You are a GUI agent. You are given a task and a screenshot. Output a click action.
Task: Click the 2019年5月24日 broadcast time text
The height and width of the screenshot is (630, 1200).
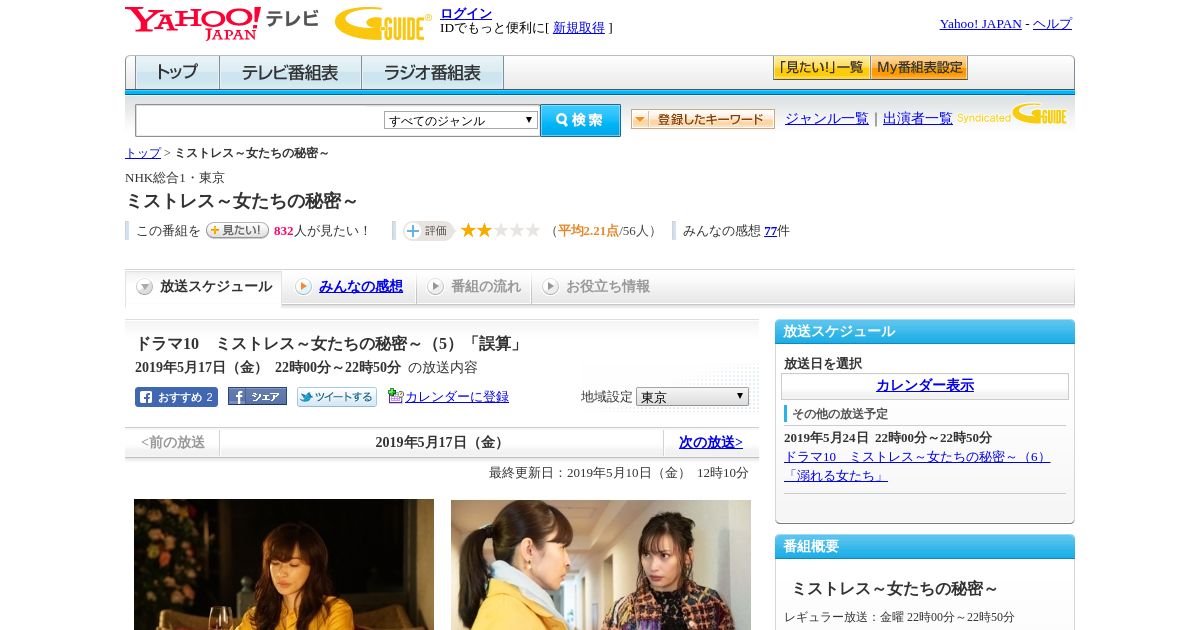[x=888, y=438]
